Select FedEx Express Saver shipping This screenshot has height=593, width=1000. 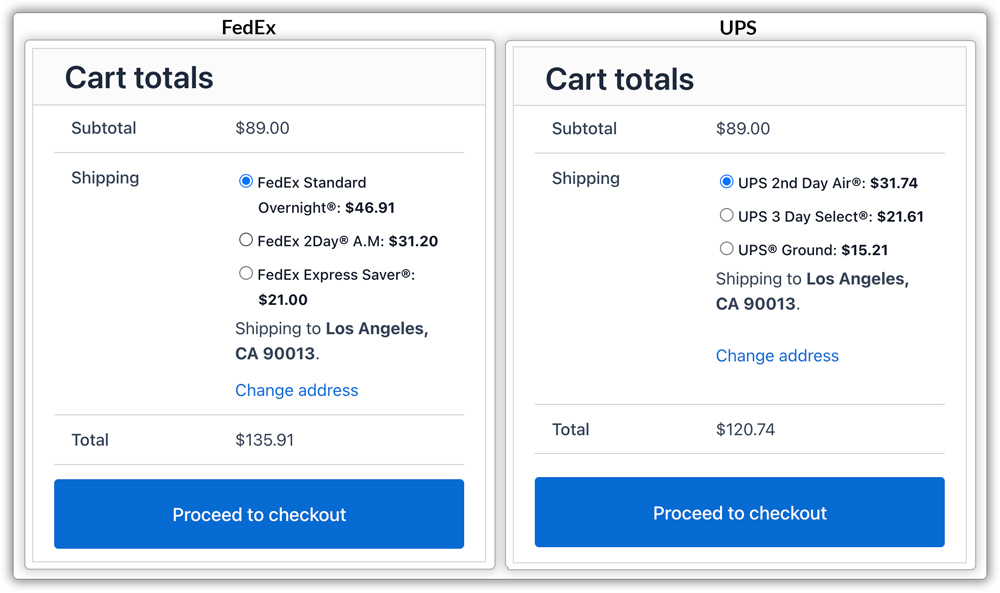246,272
